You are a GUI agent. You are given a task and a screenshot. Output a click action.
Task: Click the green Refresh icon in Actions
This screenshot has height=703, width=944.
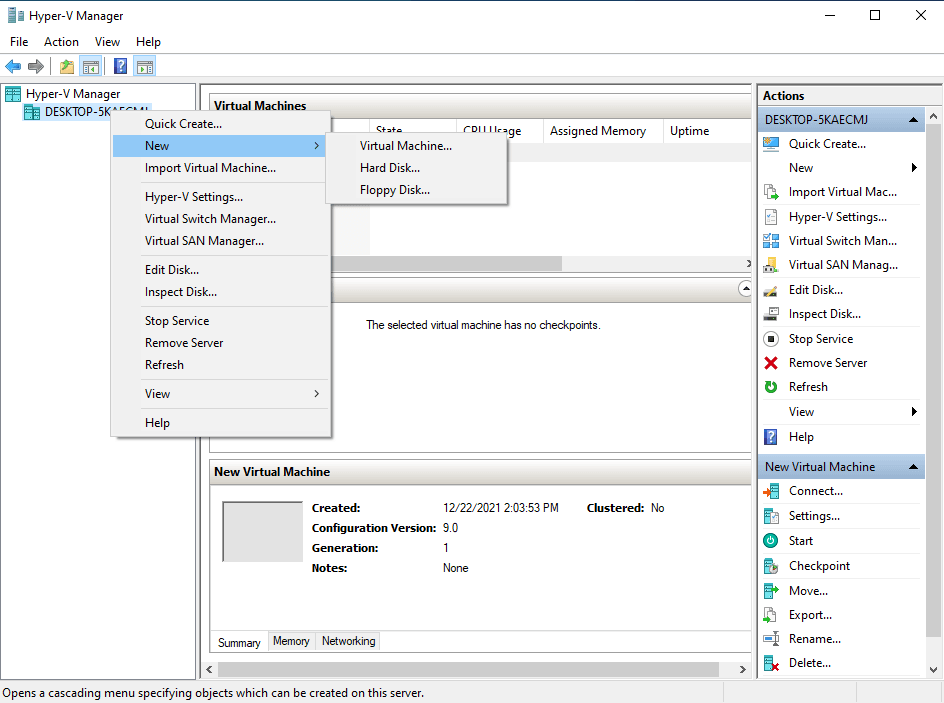click(771, 387)
